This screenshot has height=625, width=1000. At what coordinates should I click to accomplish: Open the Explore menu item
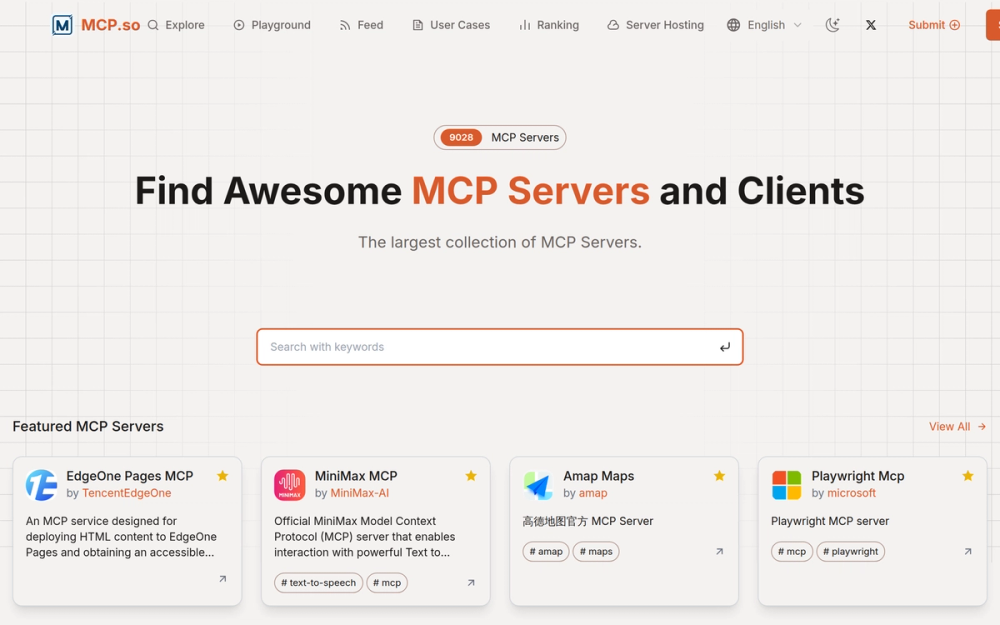[176, 25]
